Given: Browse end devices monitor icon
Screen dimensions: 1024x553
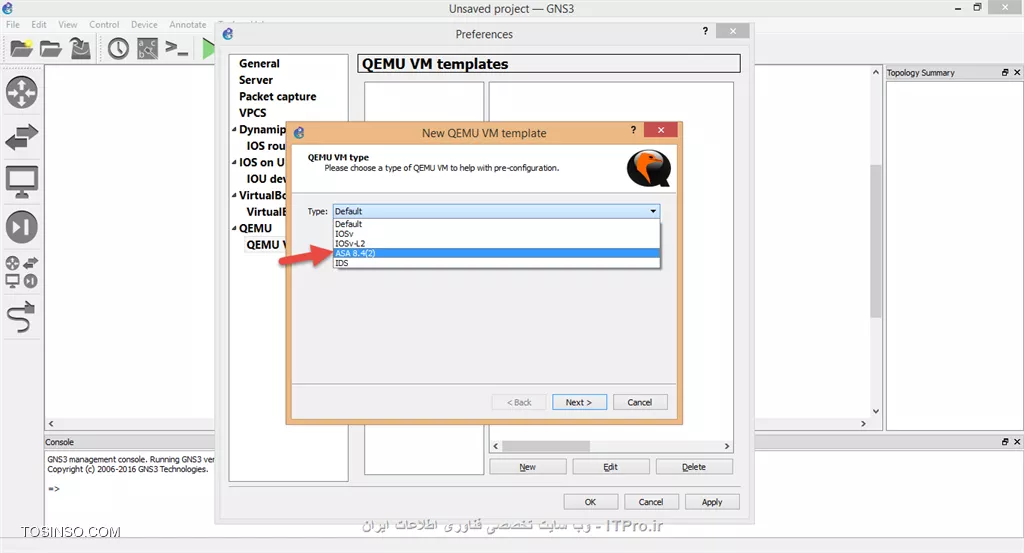Looking at the screenshot, I should point(22,182).
